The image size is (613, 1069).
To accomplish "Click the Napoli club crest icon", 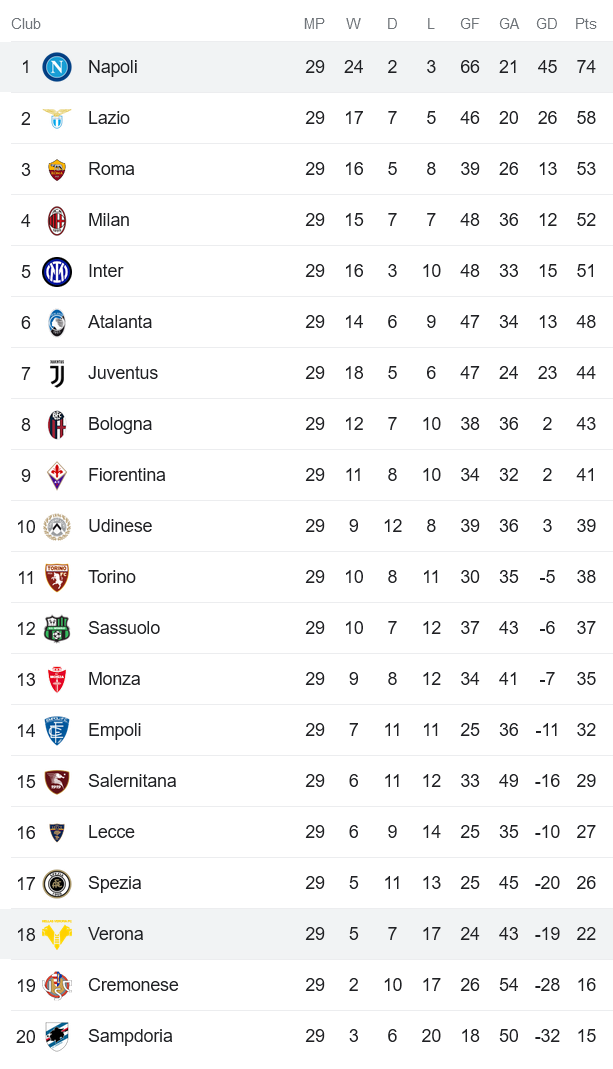I will coord(57,67).
